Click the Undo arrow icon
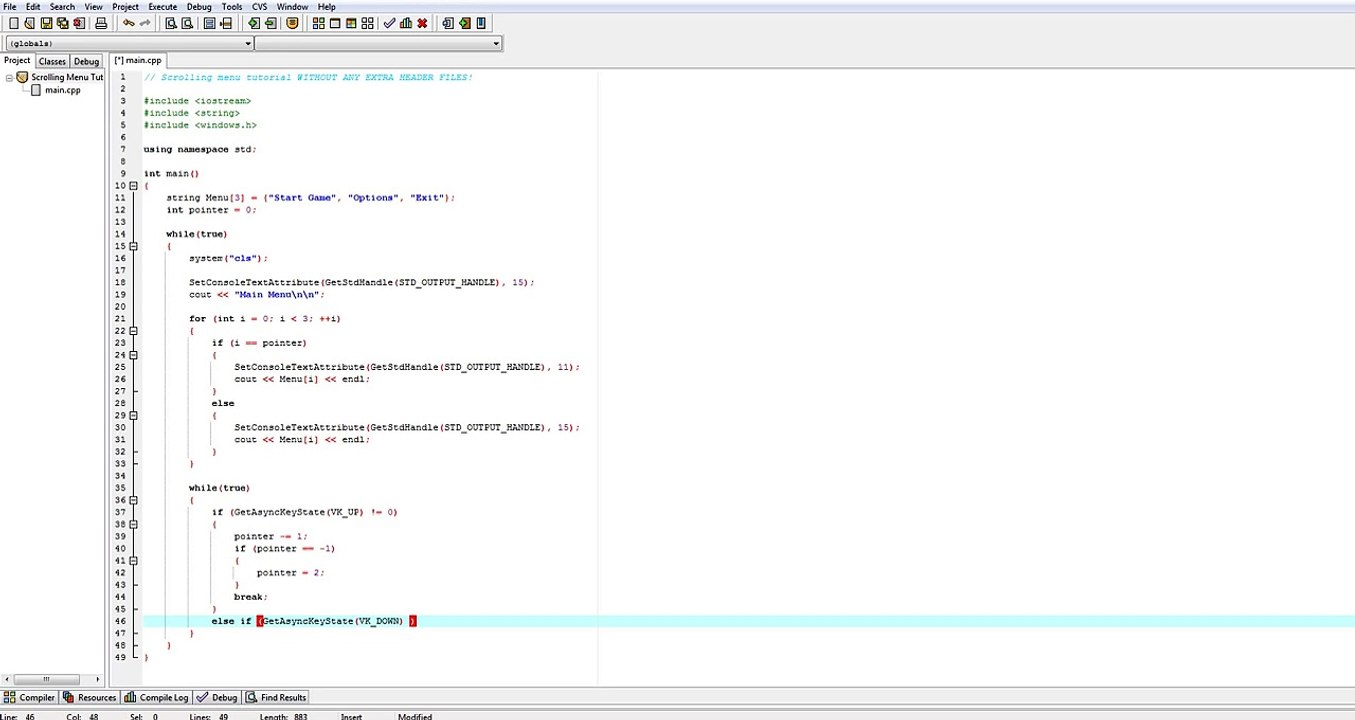 click(129, 23)
